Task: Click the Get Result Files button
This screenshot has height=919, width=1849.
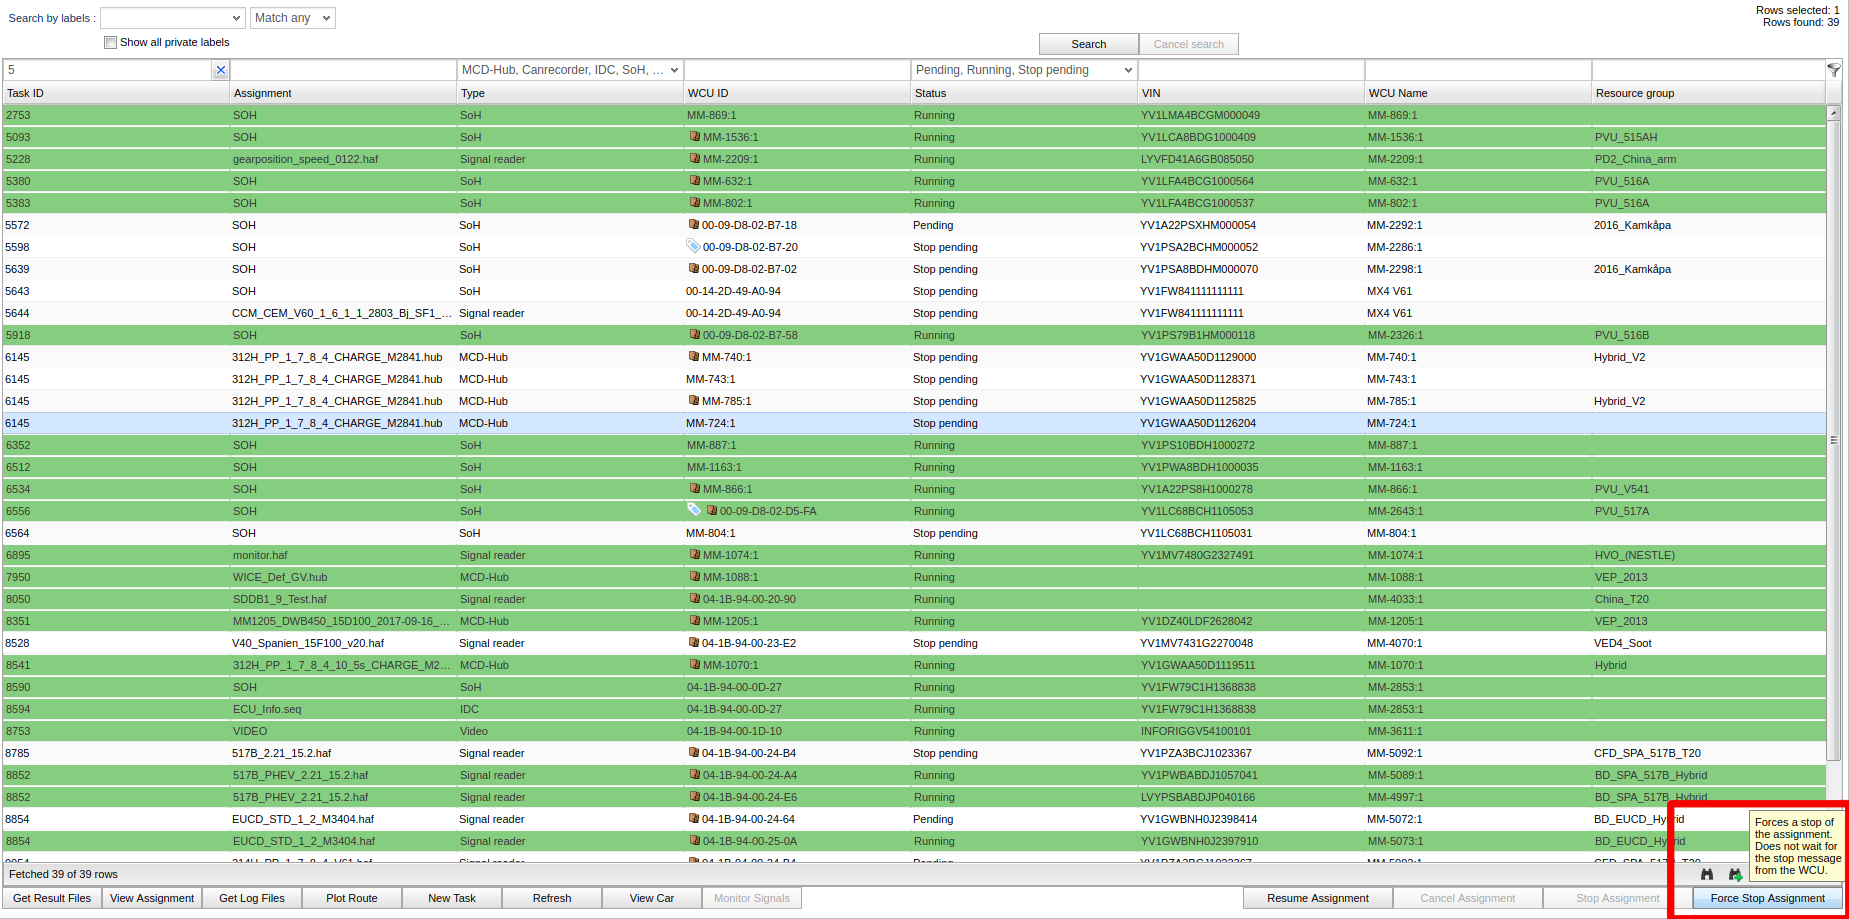Action: click(x=52, y=898)
